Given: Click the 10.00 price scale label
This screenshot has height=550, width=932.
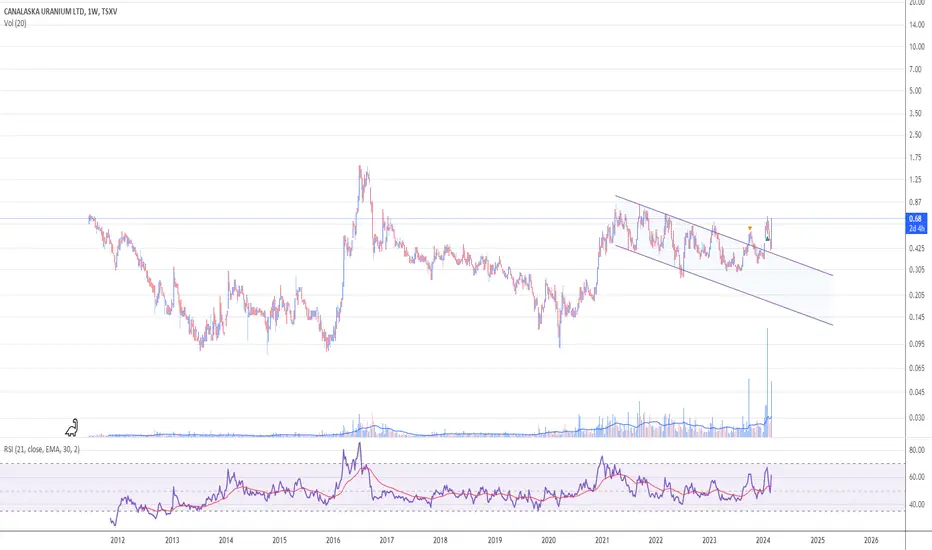Looking at the screenshot, I should tap(917, 47).
